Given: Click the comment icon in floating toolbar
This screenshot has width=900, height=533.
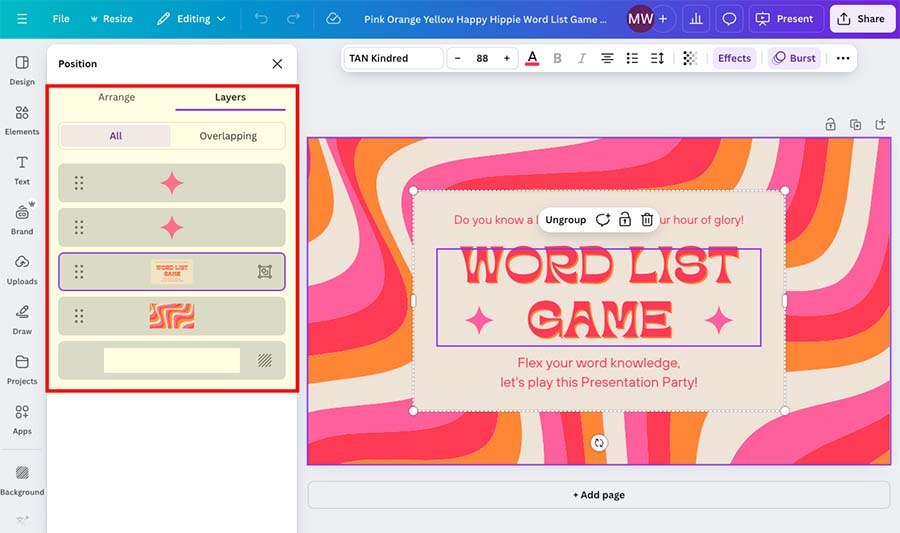Looking at the screenshot, I should [x=603, y=220].
